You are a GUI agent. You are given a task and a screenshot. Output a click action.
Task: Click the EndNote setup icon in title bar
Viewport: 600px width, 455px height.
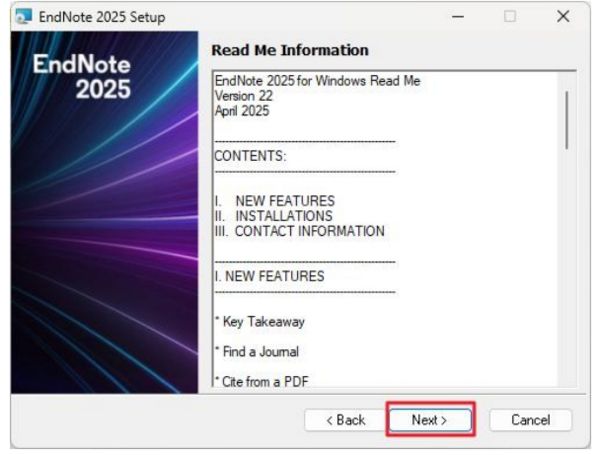(x=24, y=17)
